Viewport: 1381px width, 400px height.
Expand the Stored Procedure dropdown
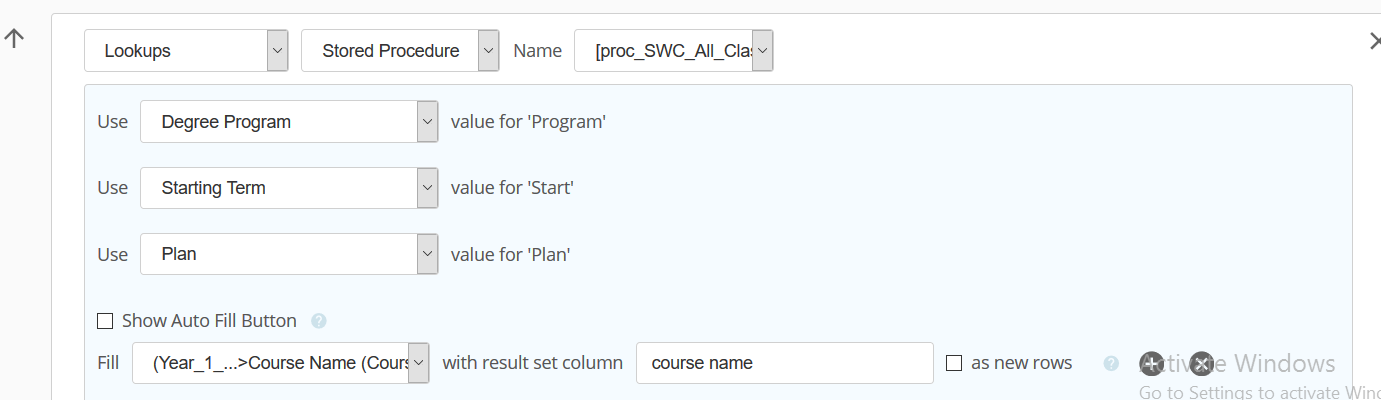(x=400, y=51)
